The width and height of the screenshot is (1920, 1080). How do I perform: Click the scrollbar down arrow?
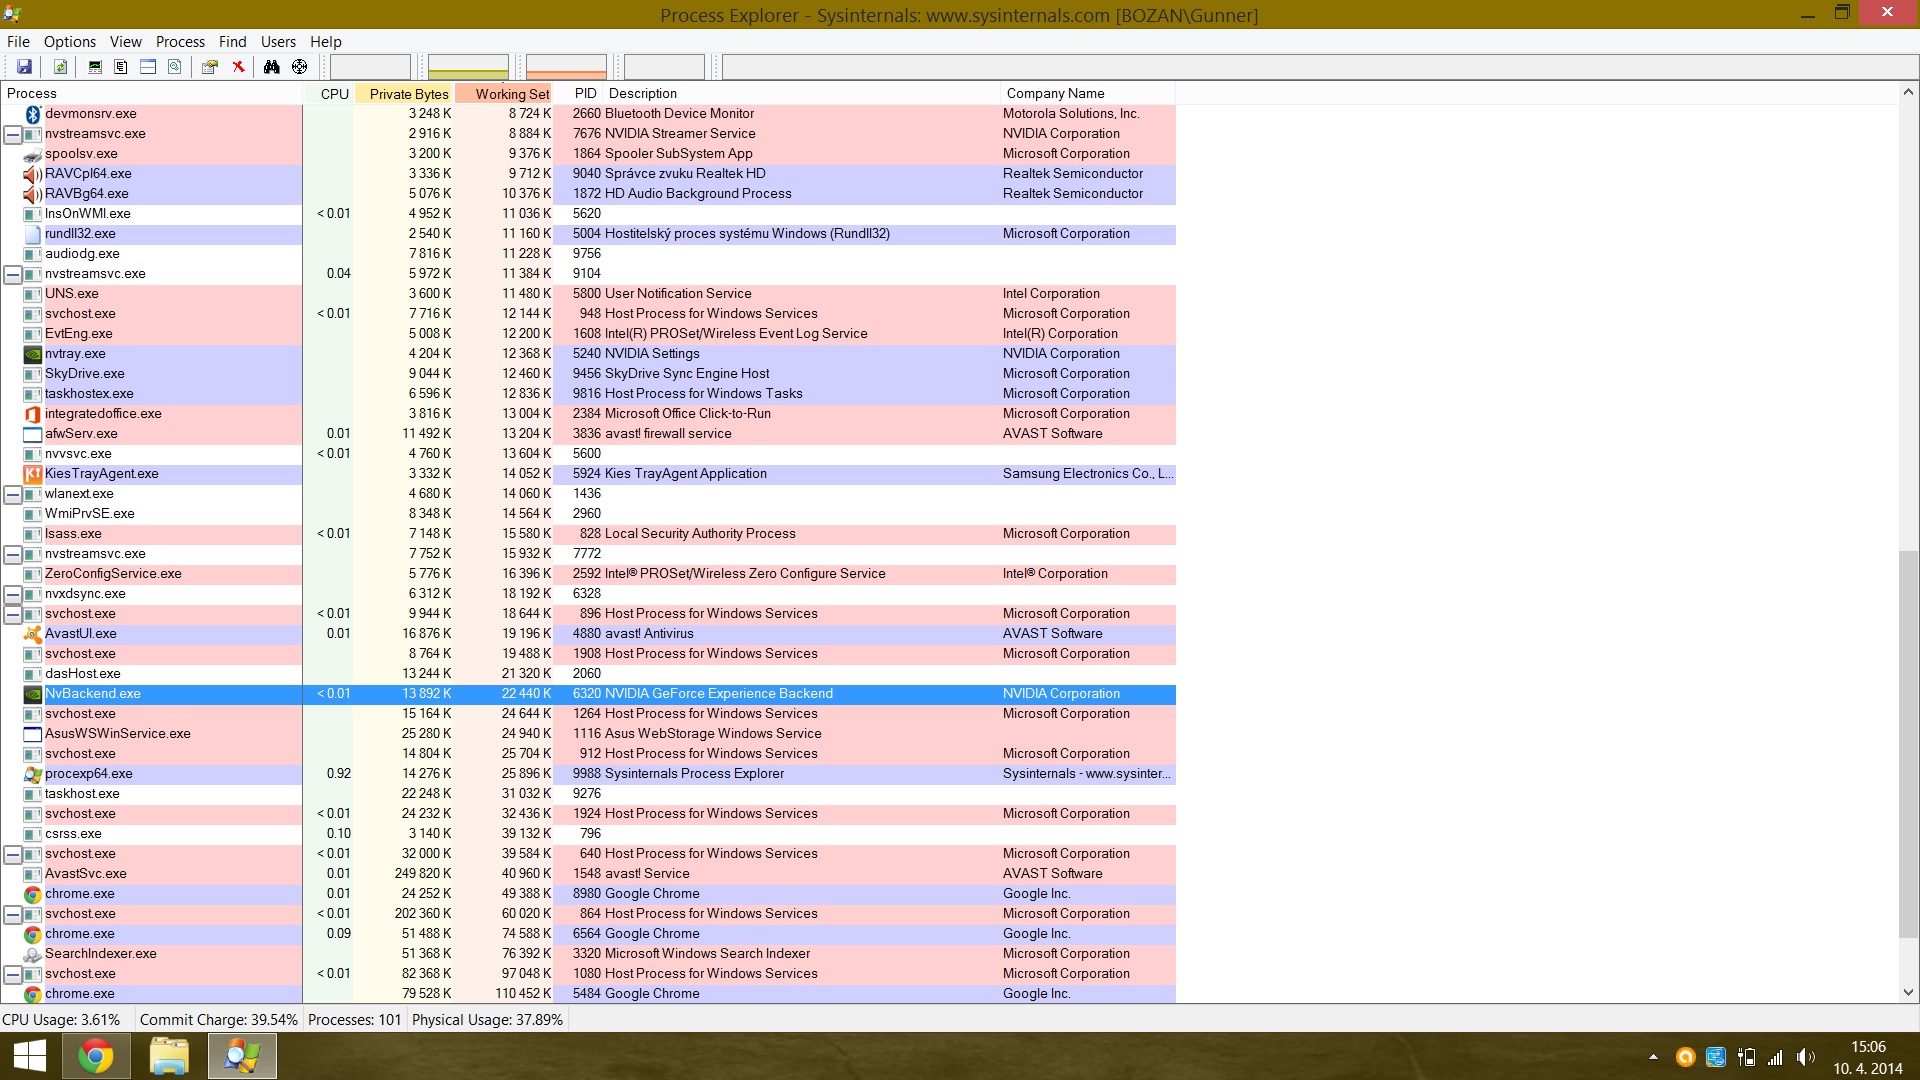(x=1908, y=993)
